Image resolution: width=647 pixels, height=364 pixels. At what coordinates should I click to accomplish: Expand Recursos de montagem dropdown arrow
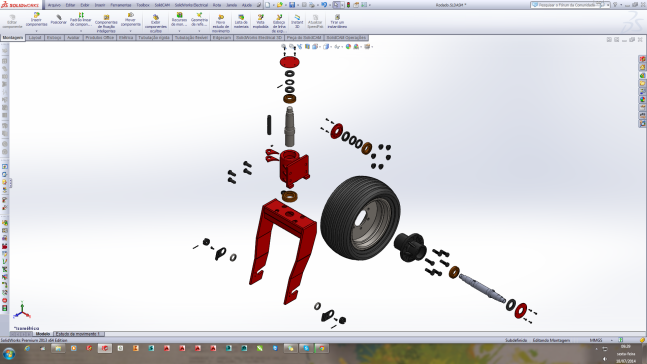[179, 31]
